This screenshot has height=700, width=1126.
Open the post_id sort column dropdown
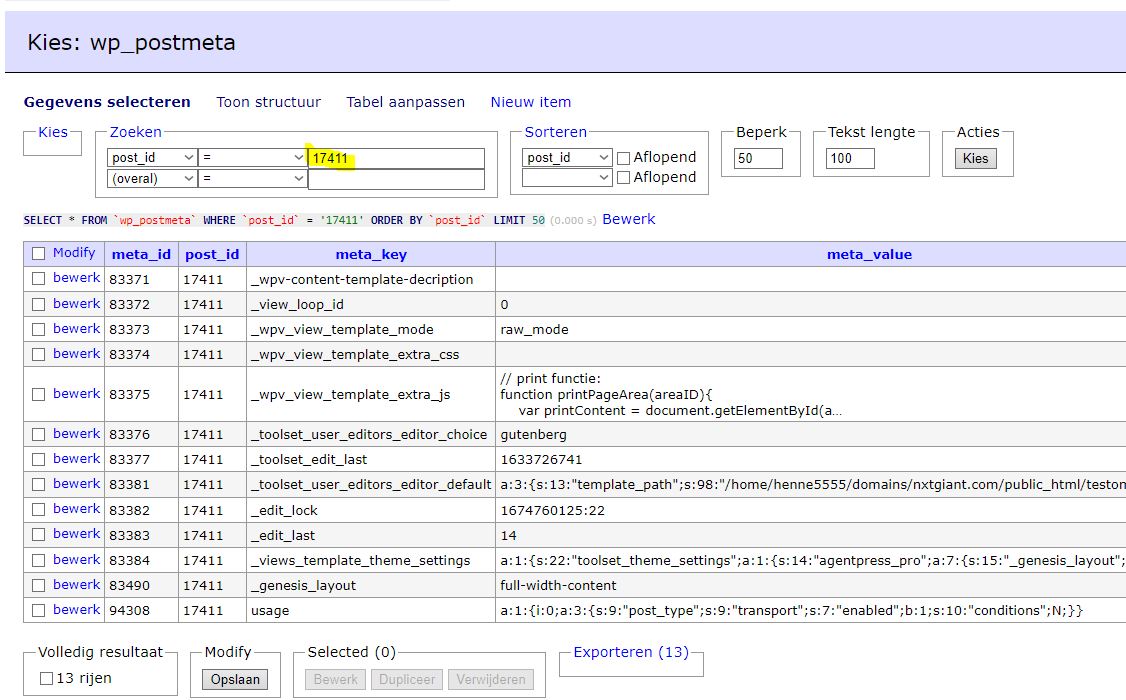[x=567, y=157]
